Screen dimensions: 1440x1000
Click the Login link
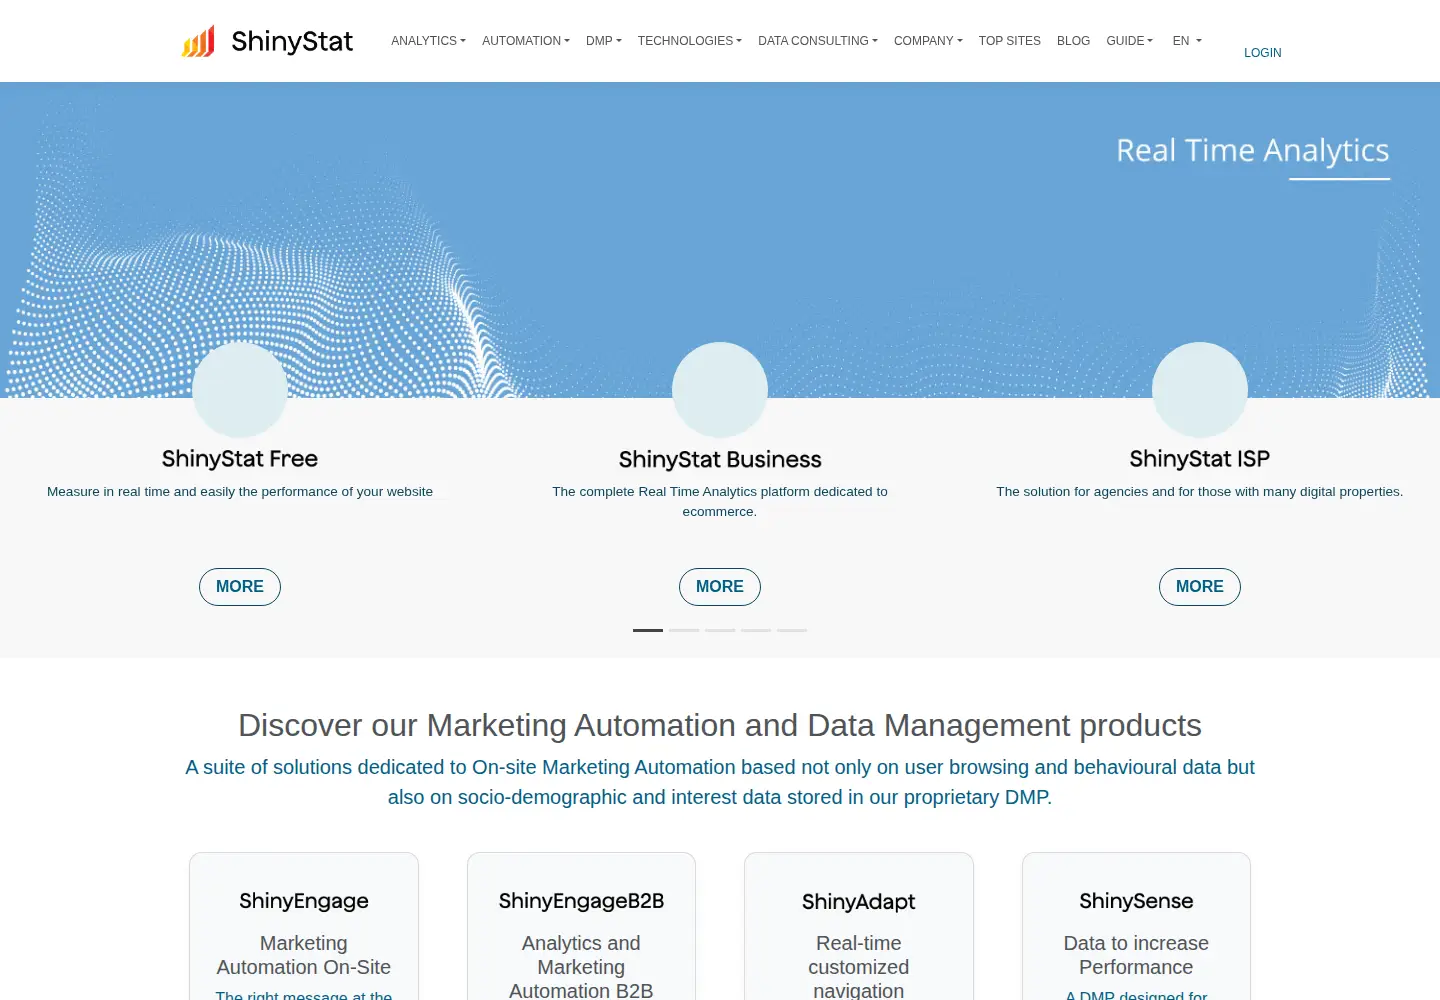(x=1262, y=53)
